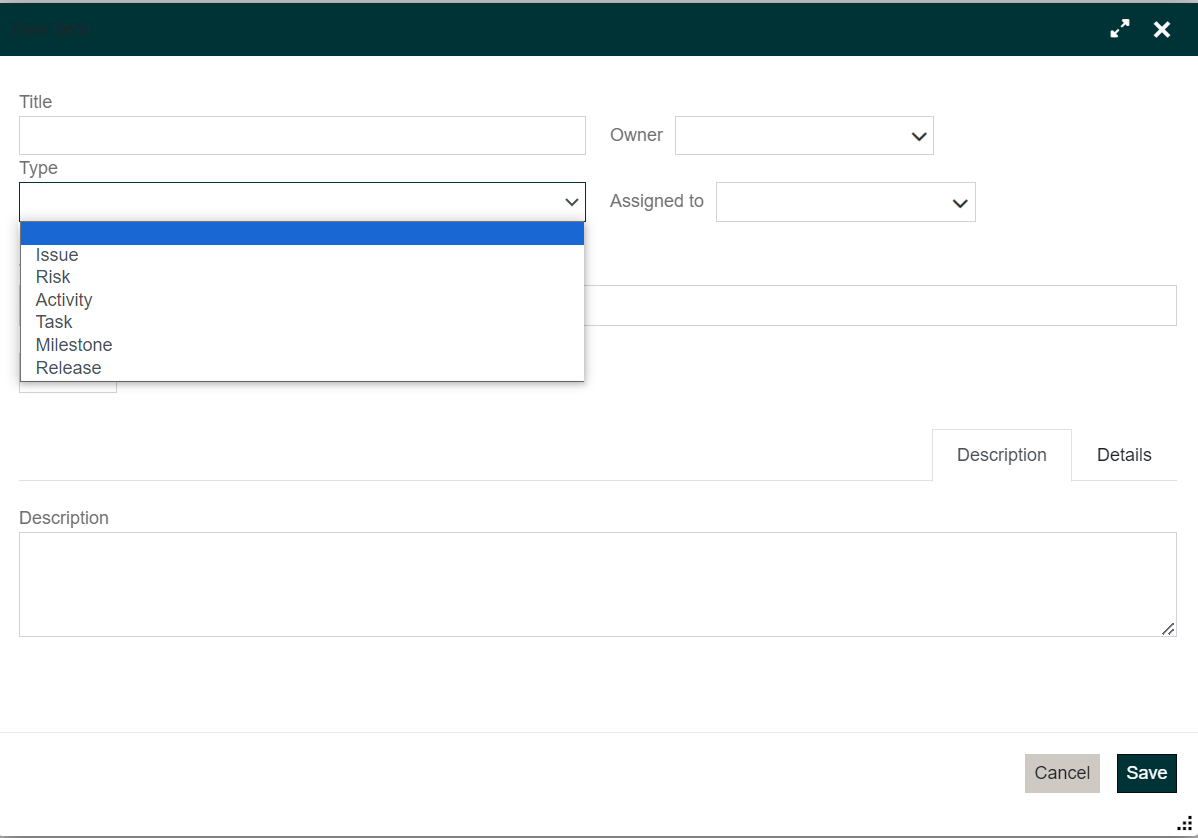Choose Task as the item type

(53, 321)
